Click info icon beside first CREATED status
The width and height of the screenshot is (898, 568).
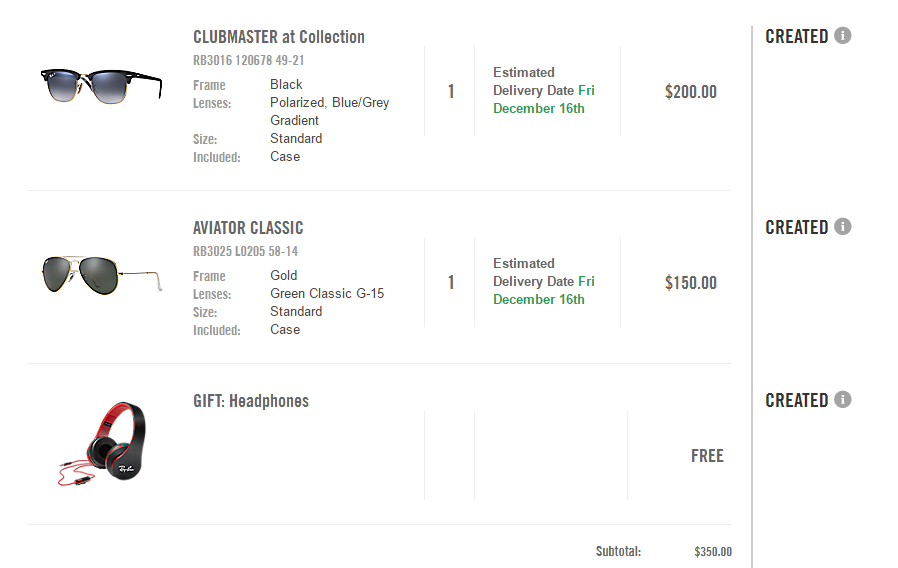(843, 36)
